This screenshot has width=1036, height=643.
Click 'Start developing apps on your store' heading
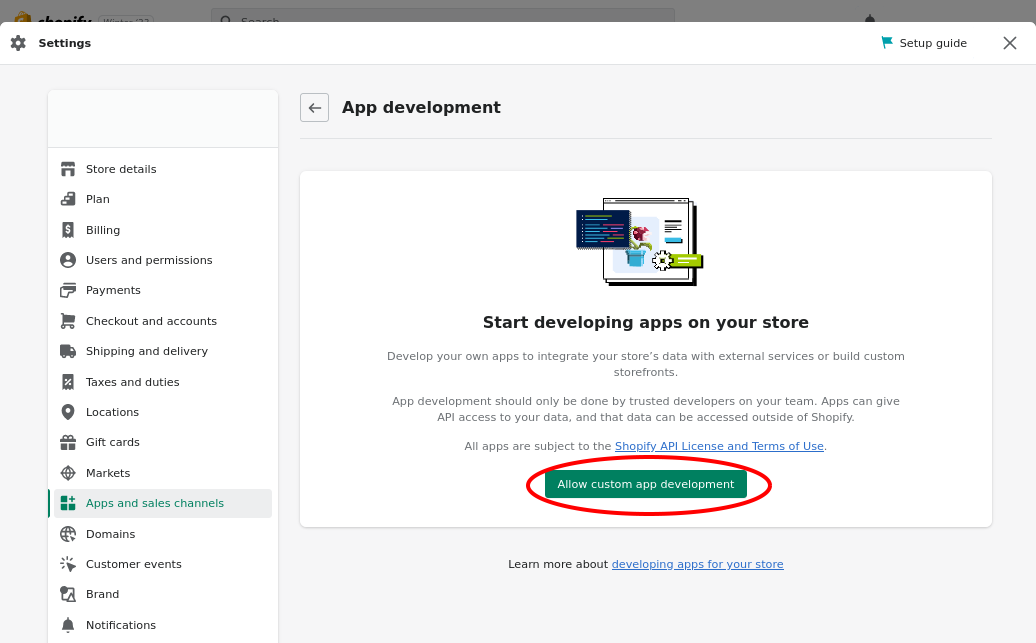pyautogui.click(x=646, y=322)
